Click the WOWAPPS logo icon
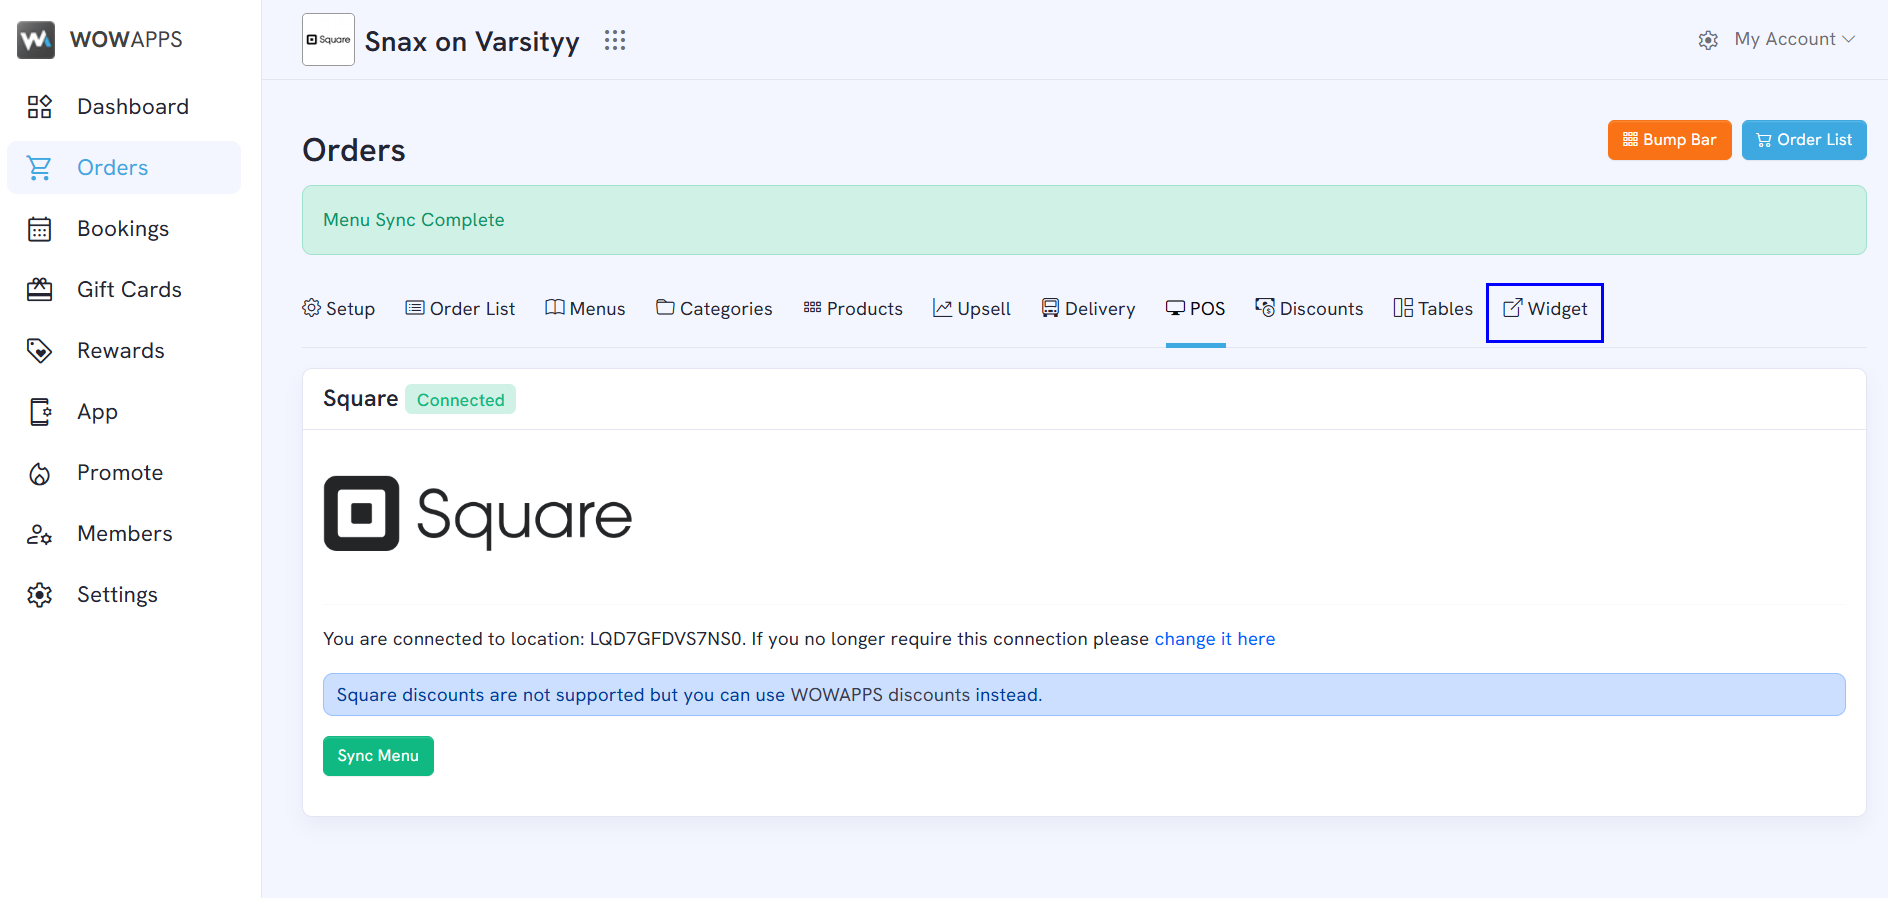Screen dimensions: 1888x898 pyautogui.click(x=36, y=39)
